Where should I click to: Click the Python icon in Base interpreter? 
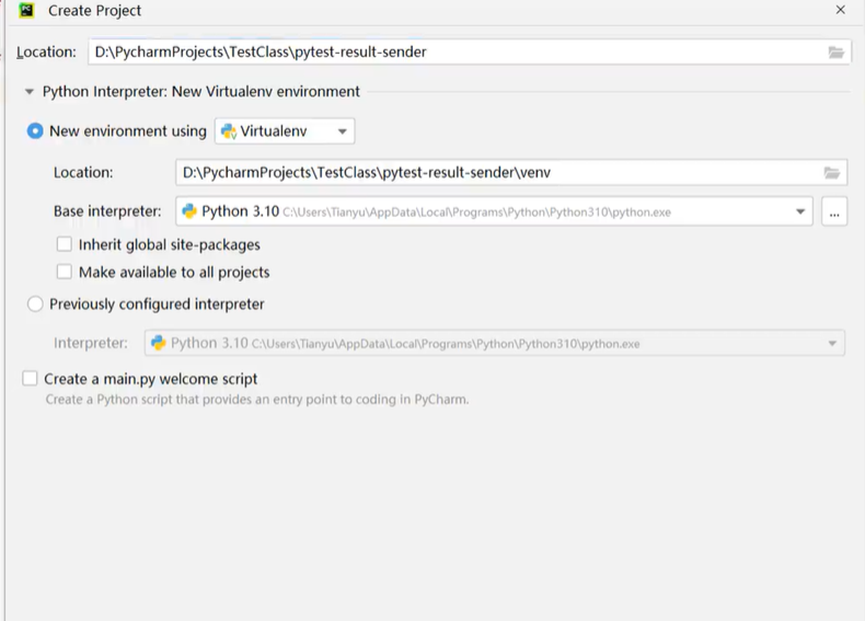click(x=189, y=211)
